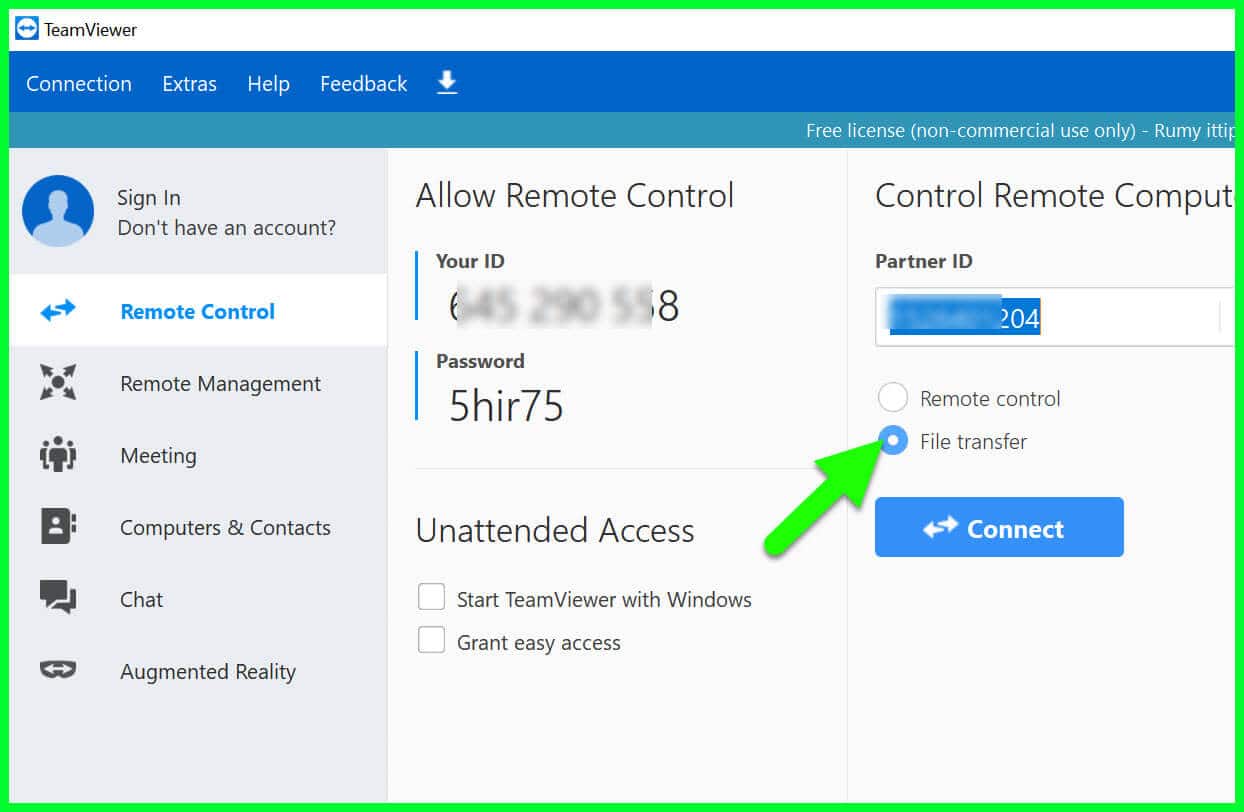Click the Computers & Contacts address book icon
Image resolution: width=1244 pixels, height=812 pixels.
click(x=58, y=527)
